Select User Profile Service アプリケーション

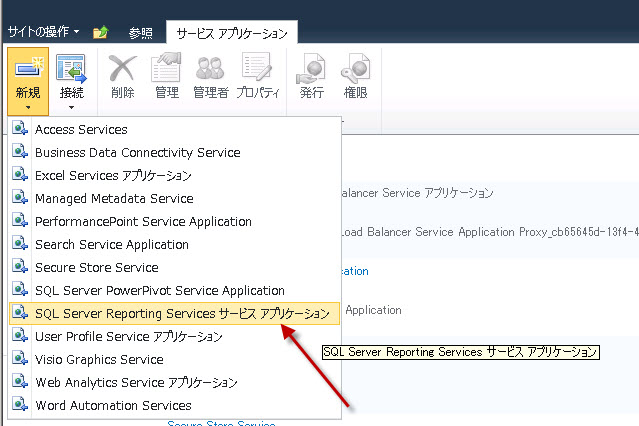pos(174,336)
